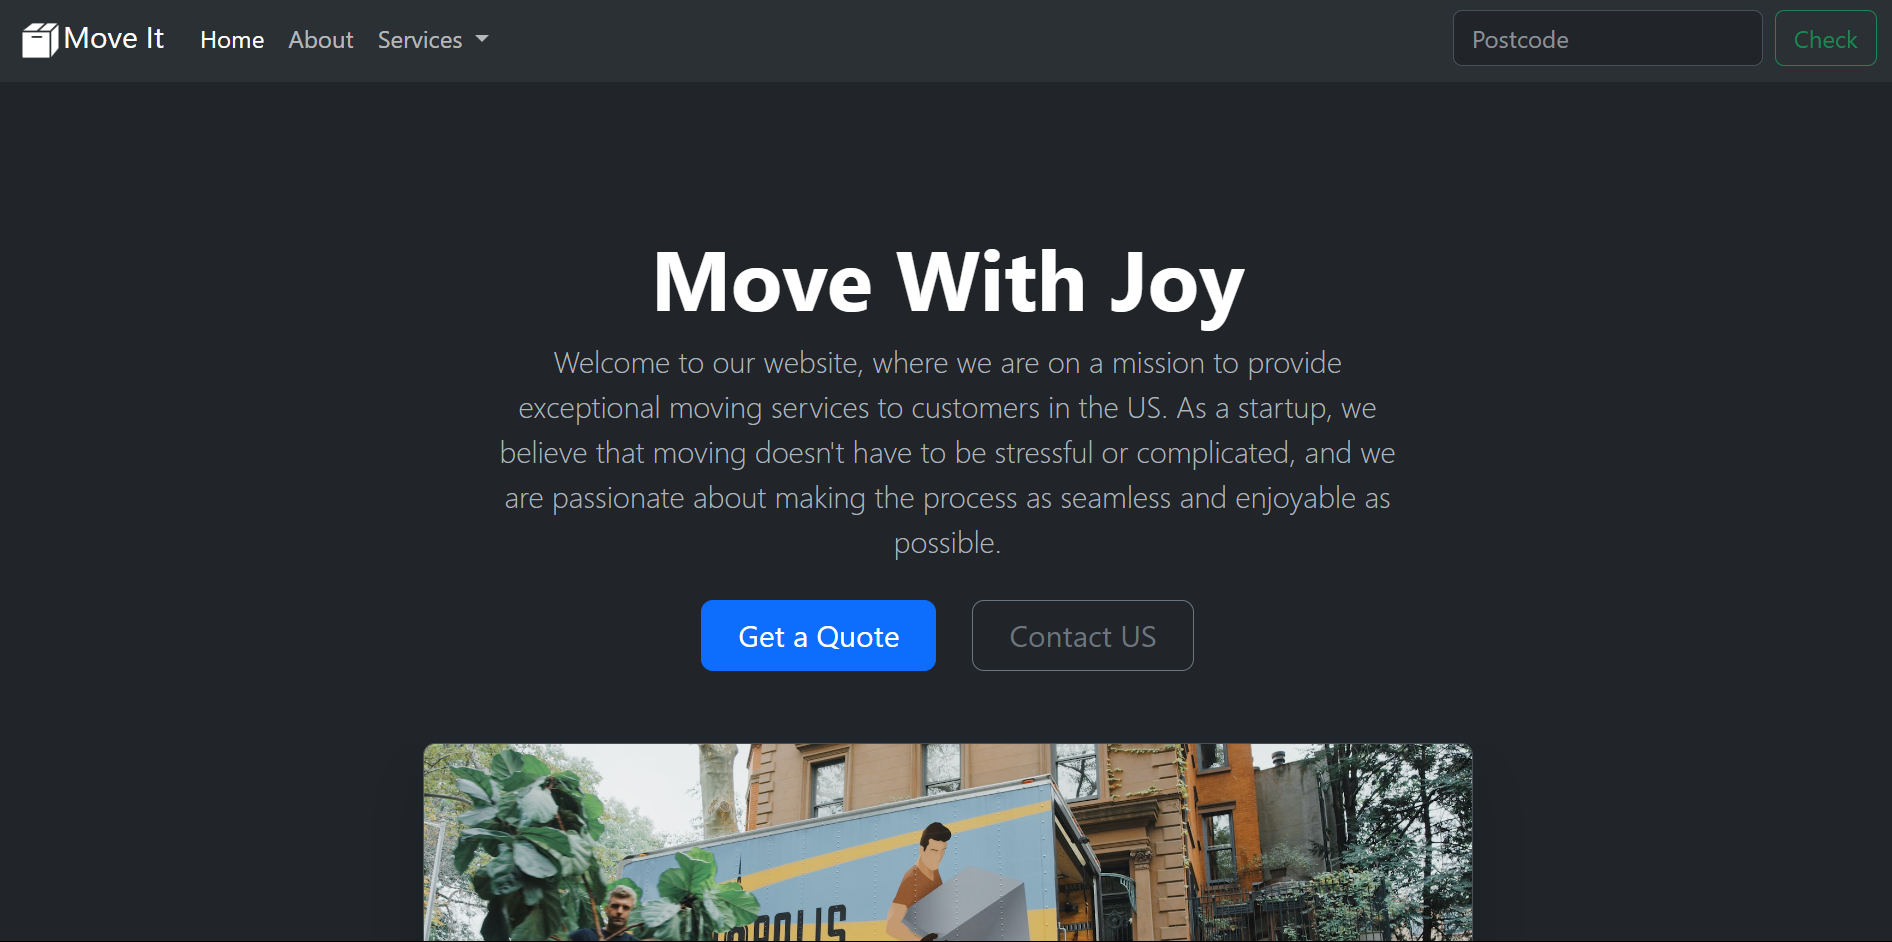Click the Move It box logo icon

[x=40, y=40]
